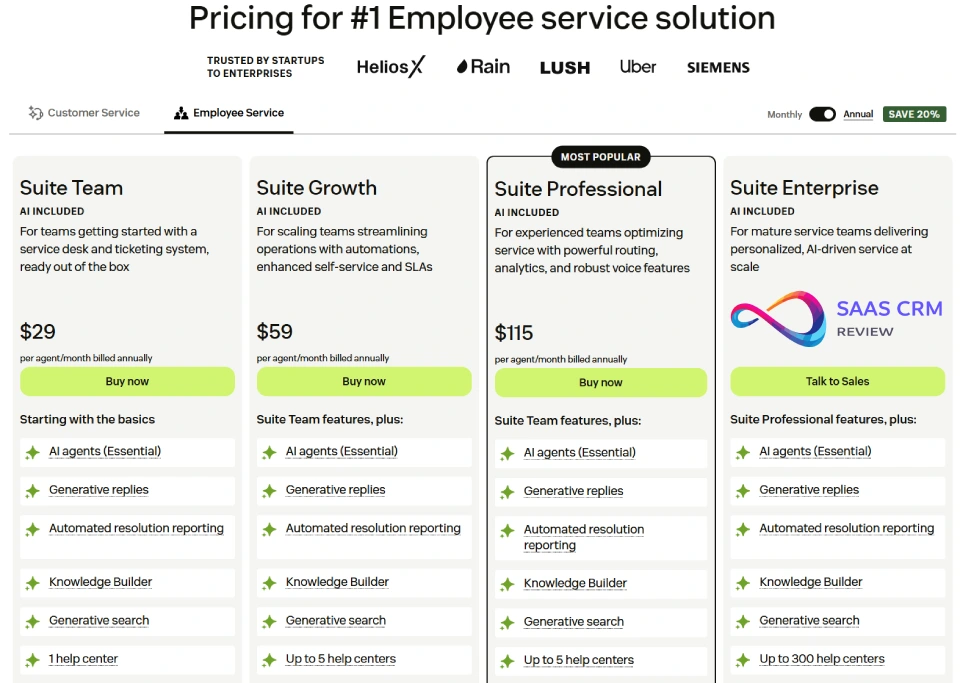This screenshot has height=683, width=960.
Task: Select the Annual billing option
Action: [858, 114]
